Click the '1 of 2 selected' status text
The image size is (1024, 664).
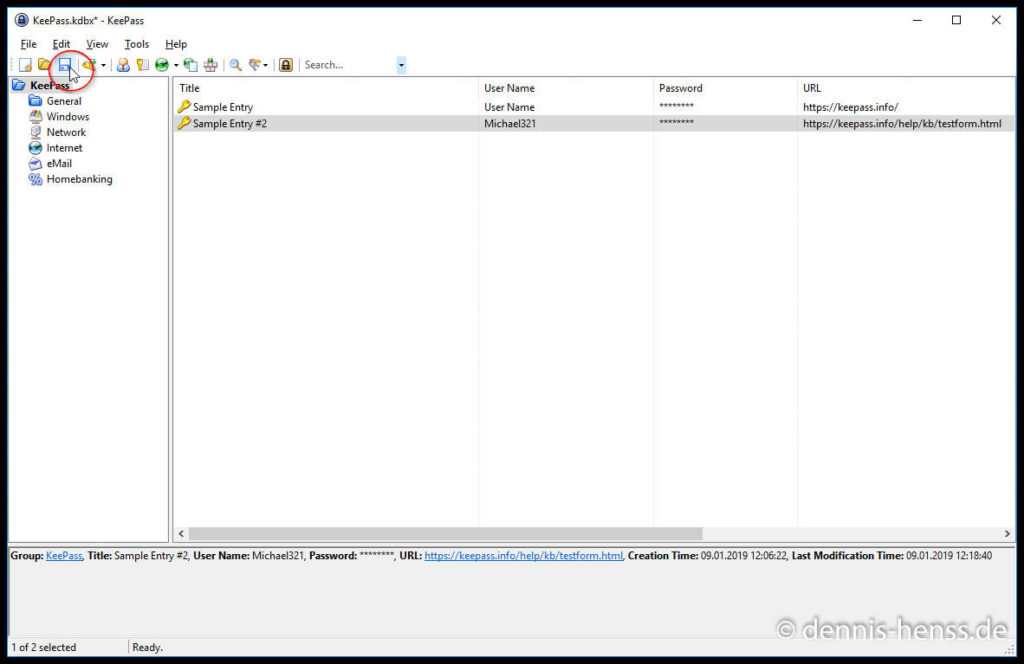tap(44, 647)
